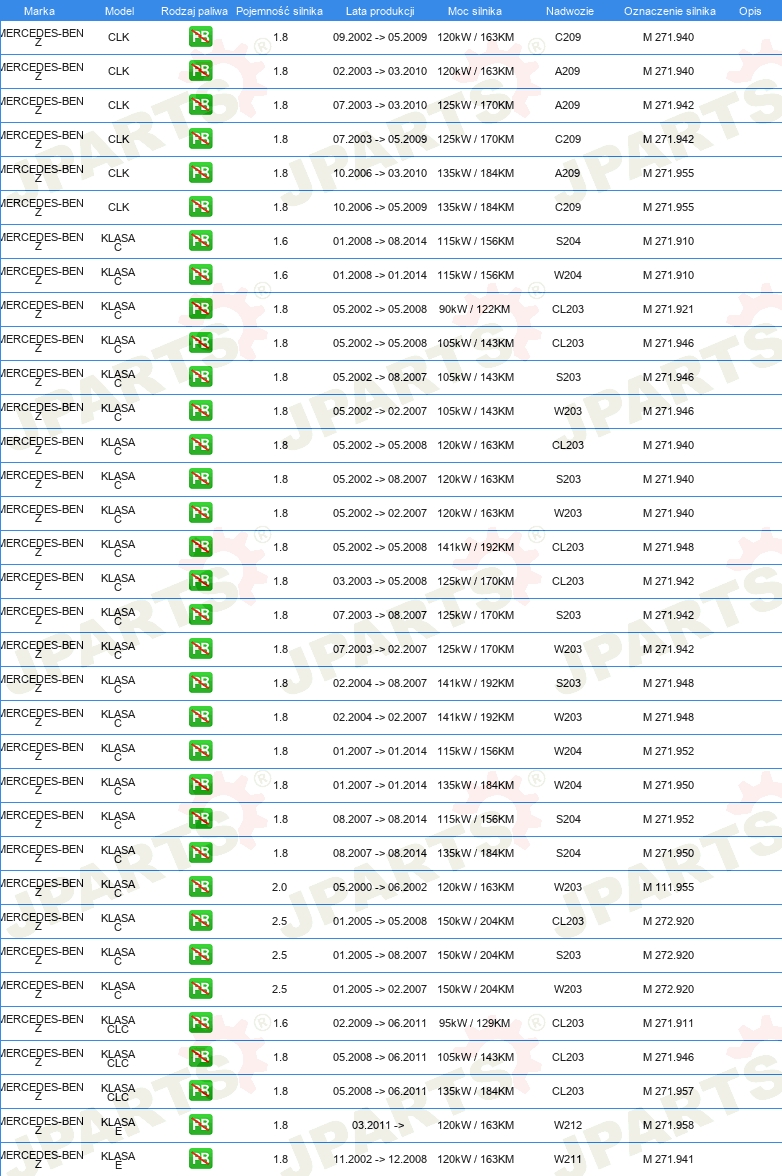Click the W212 body cell
Screen dimensions: 782x1176
568,1124
